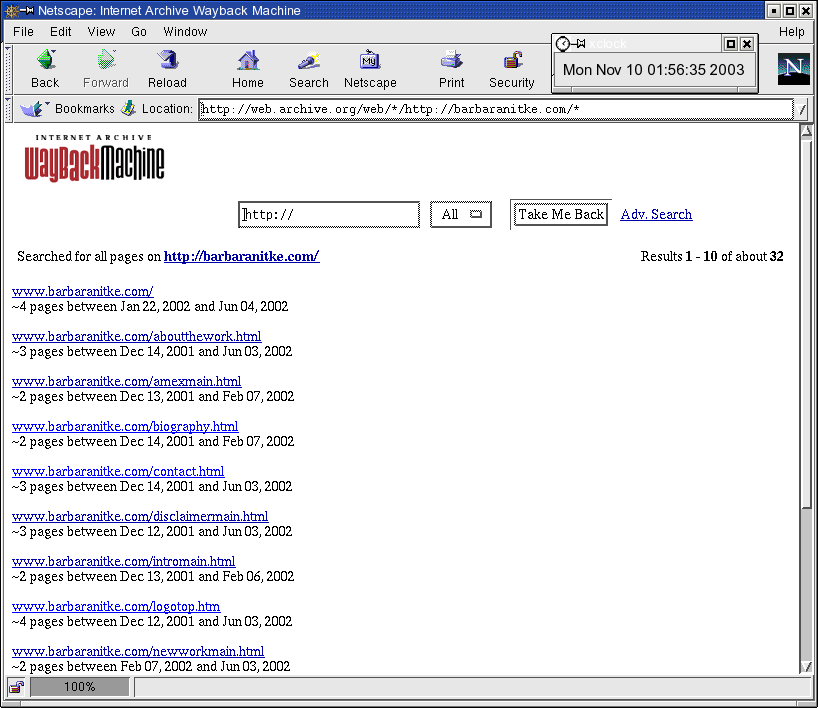Viewport: 818px width, 708px height.
Task: Open the amexmain.html result link
Action: (x=127, y=381)
